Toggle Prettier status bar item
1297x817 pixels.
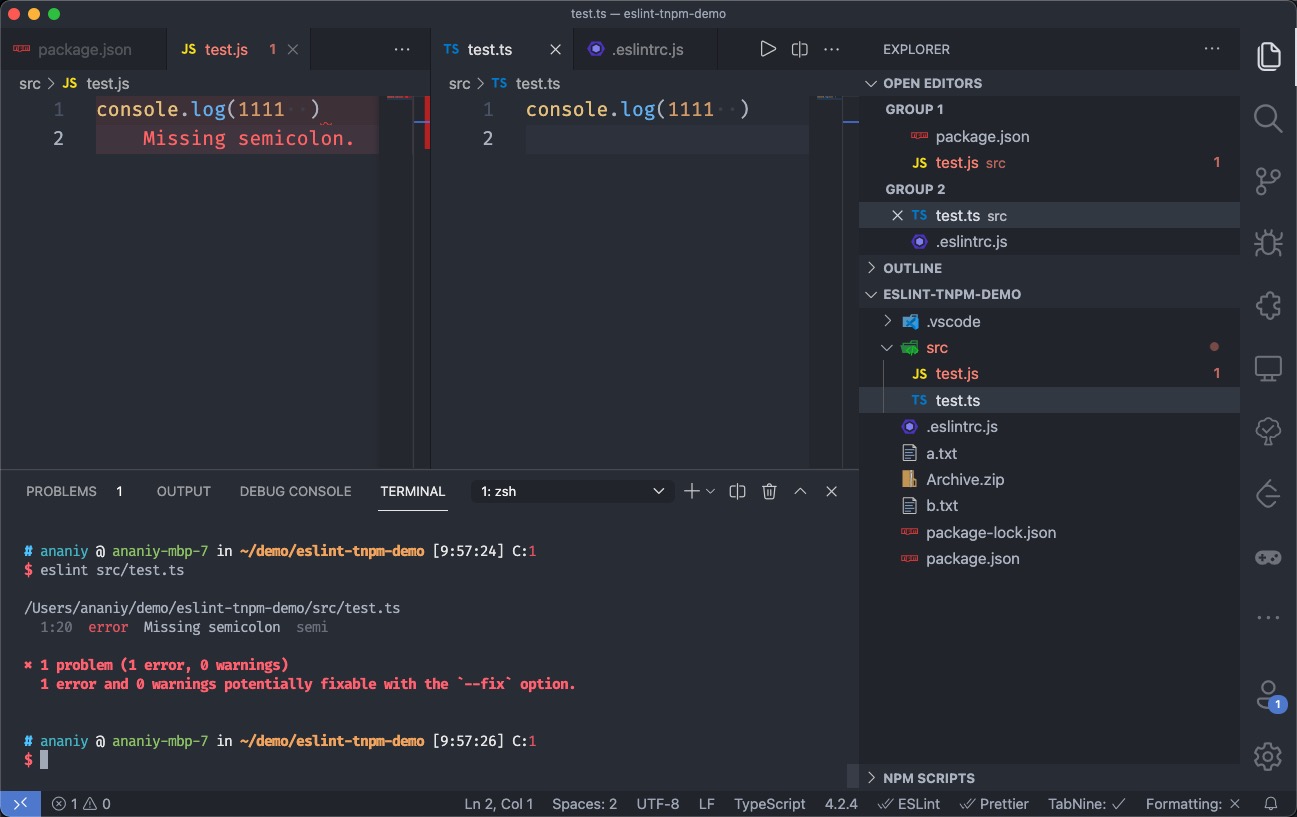click(x=994, y=804)
